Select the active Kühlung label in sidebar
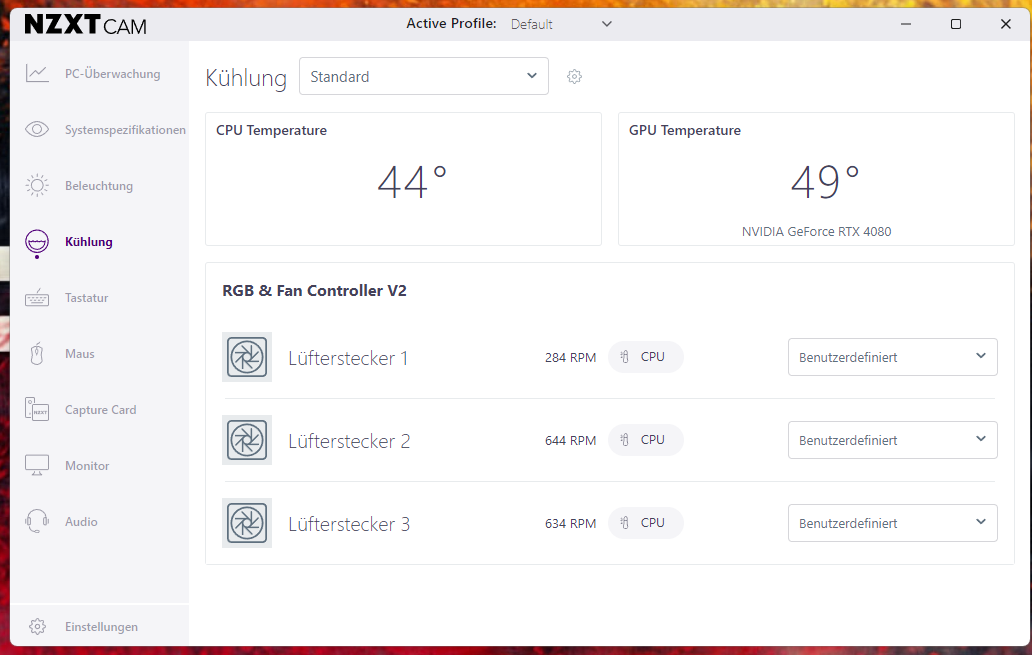Viewport: 1032px width, 655px height. (x=89, y=242)
